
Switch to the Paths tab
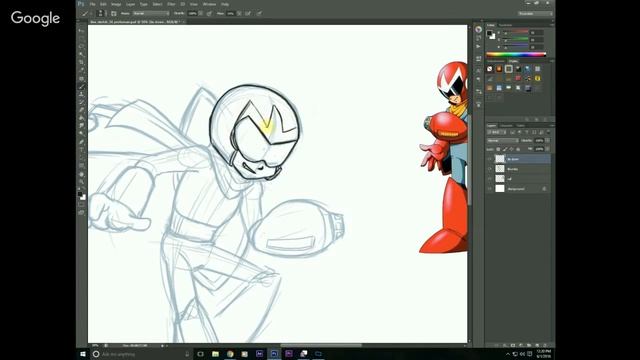click(x=521, y=125)
